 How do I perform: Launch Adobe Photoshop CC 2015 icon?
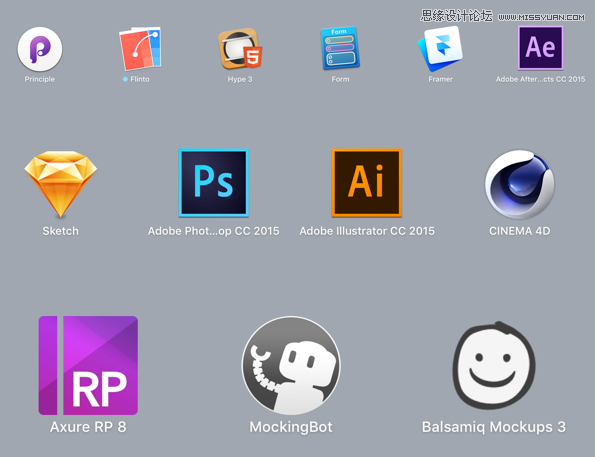[x=214, y=183]
